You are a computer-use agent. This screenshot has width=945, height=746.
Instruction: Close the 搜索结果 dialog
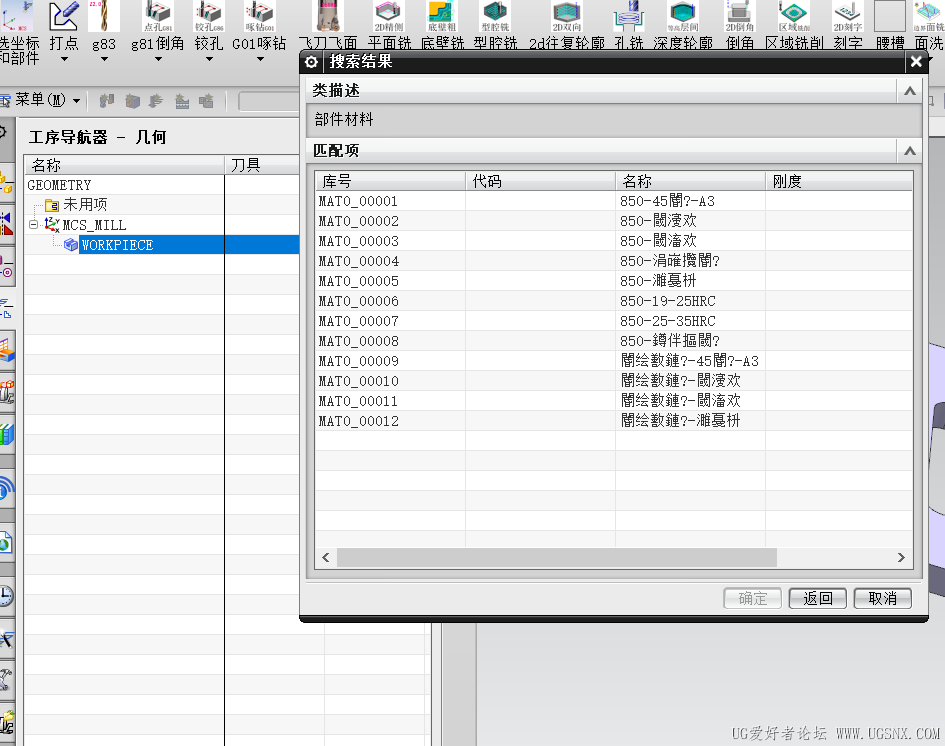pyautogui.click(x=916, y=61)
